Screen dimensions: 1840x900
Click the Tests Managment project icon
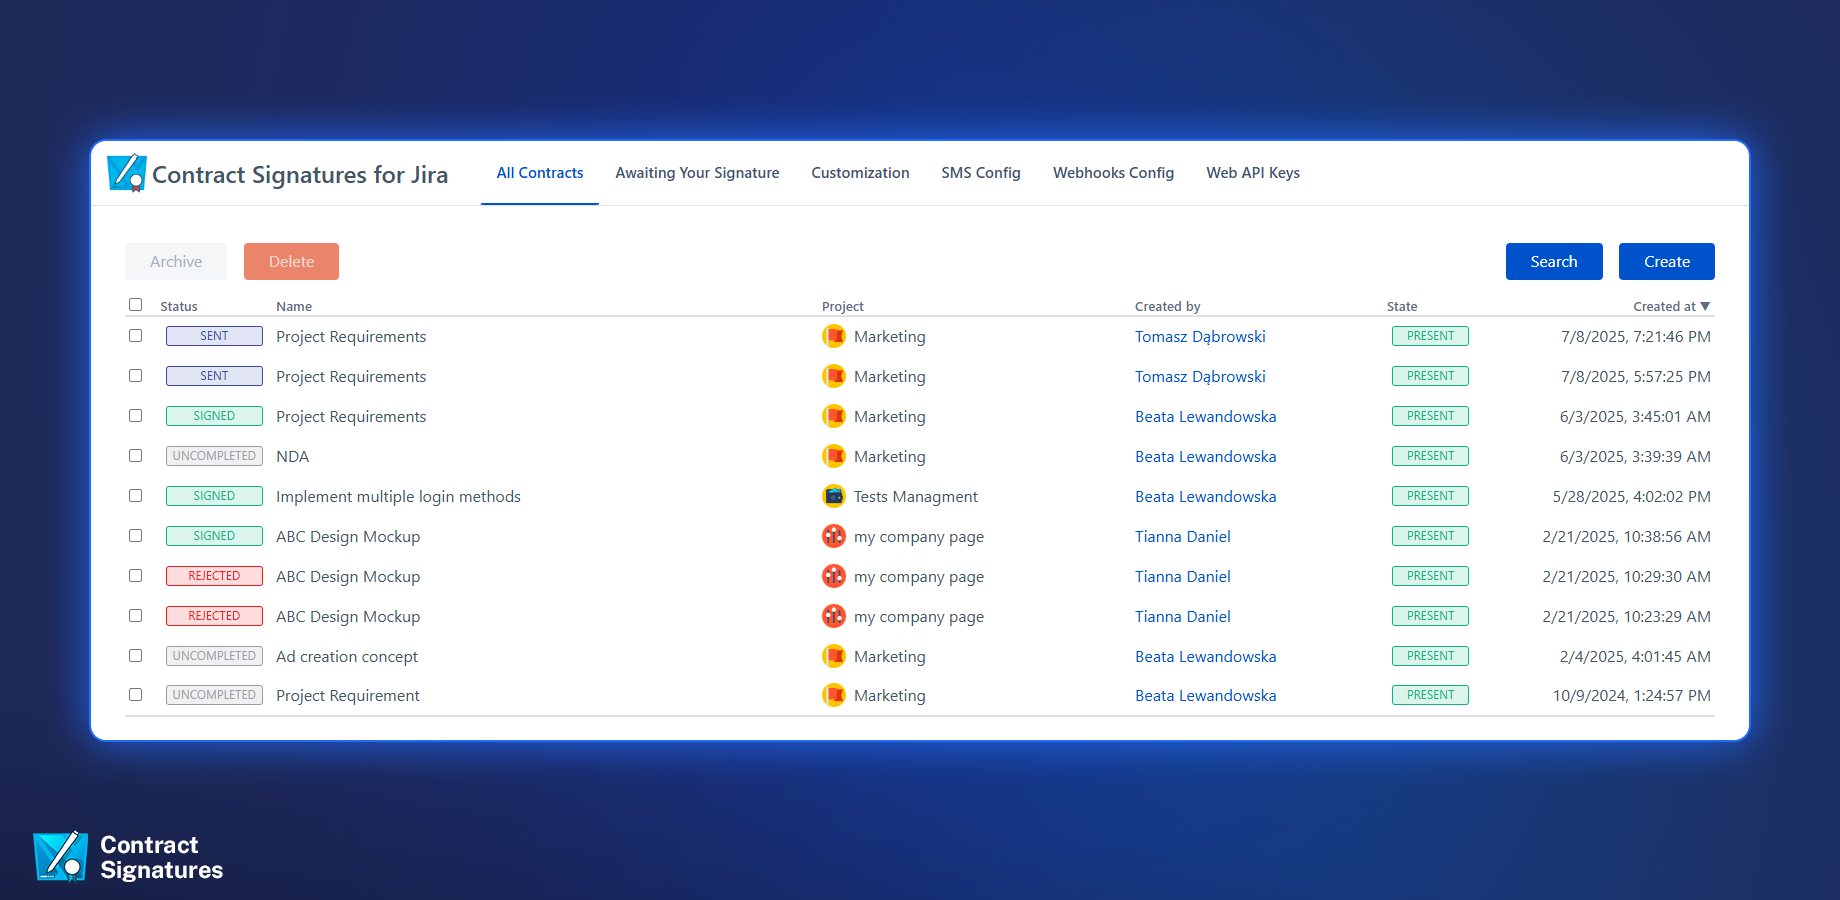(834, 496)
